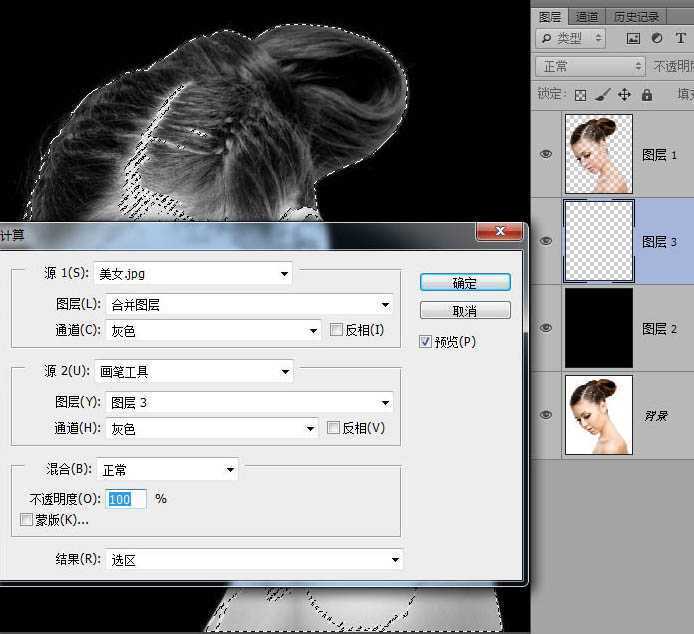Click the pixel layer filter icon
Viewport: 694px width, 634px height.
633,39
